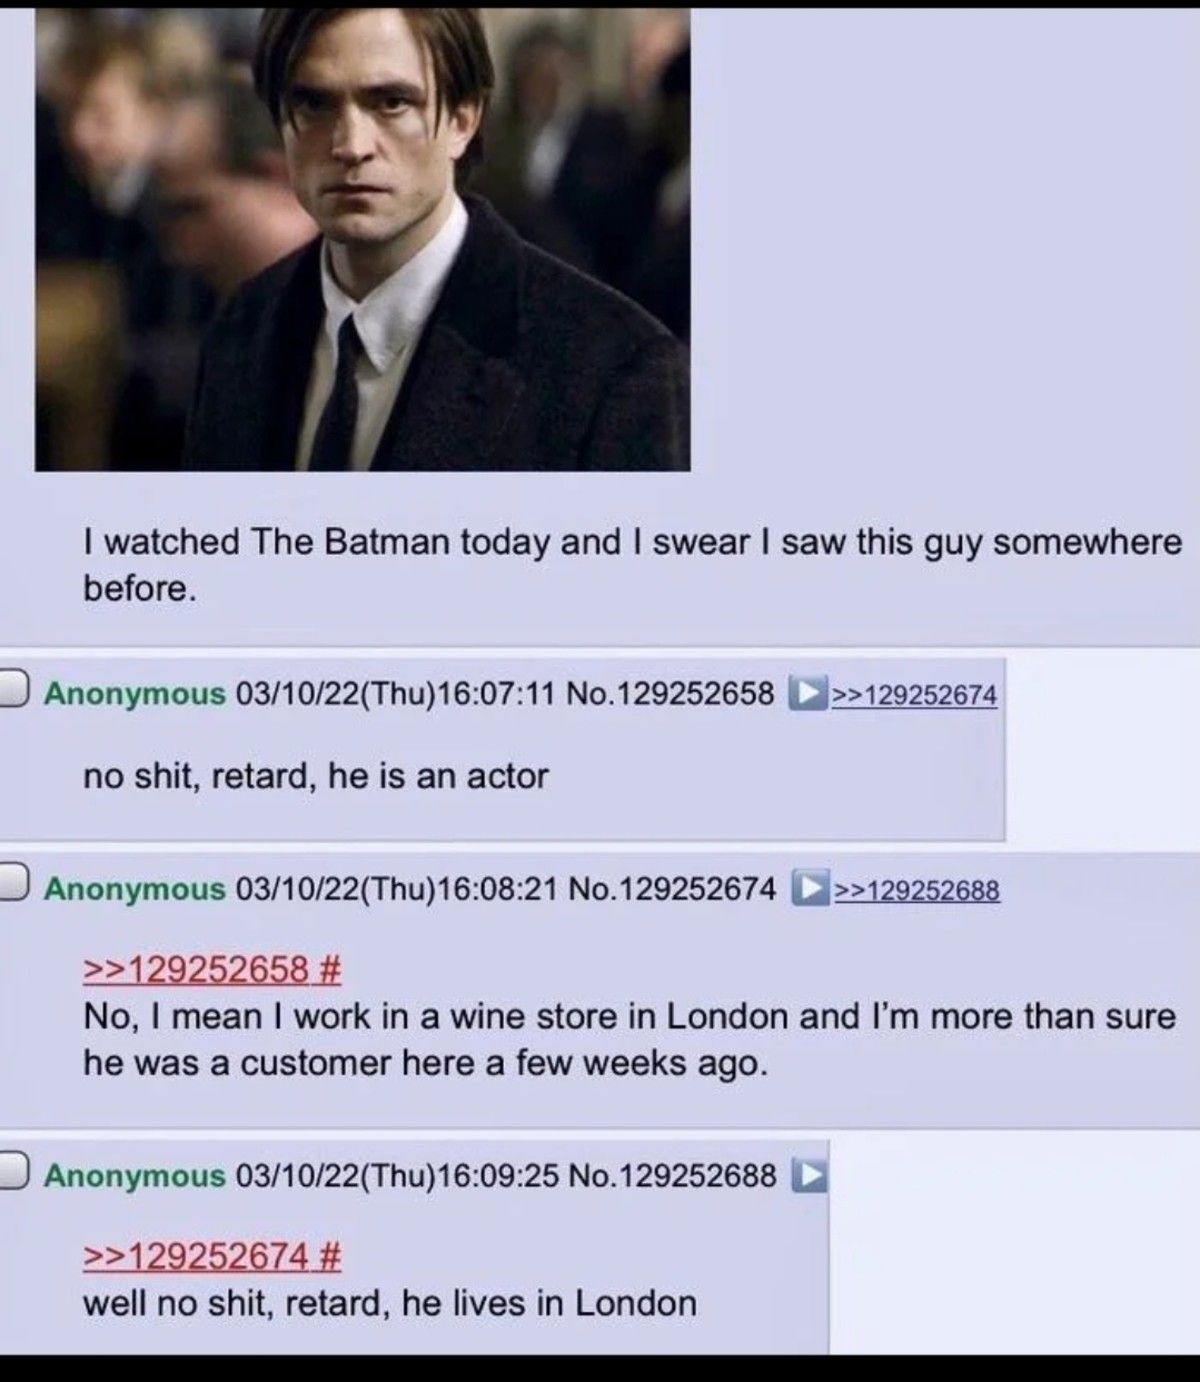Click post number No.129252688
The width and height of the screenshot is (1200, 1382).
672,1175
